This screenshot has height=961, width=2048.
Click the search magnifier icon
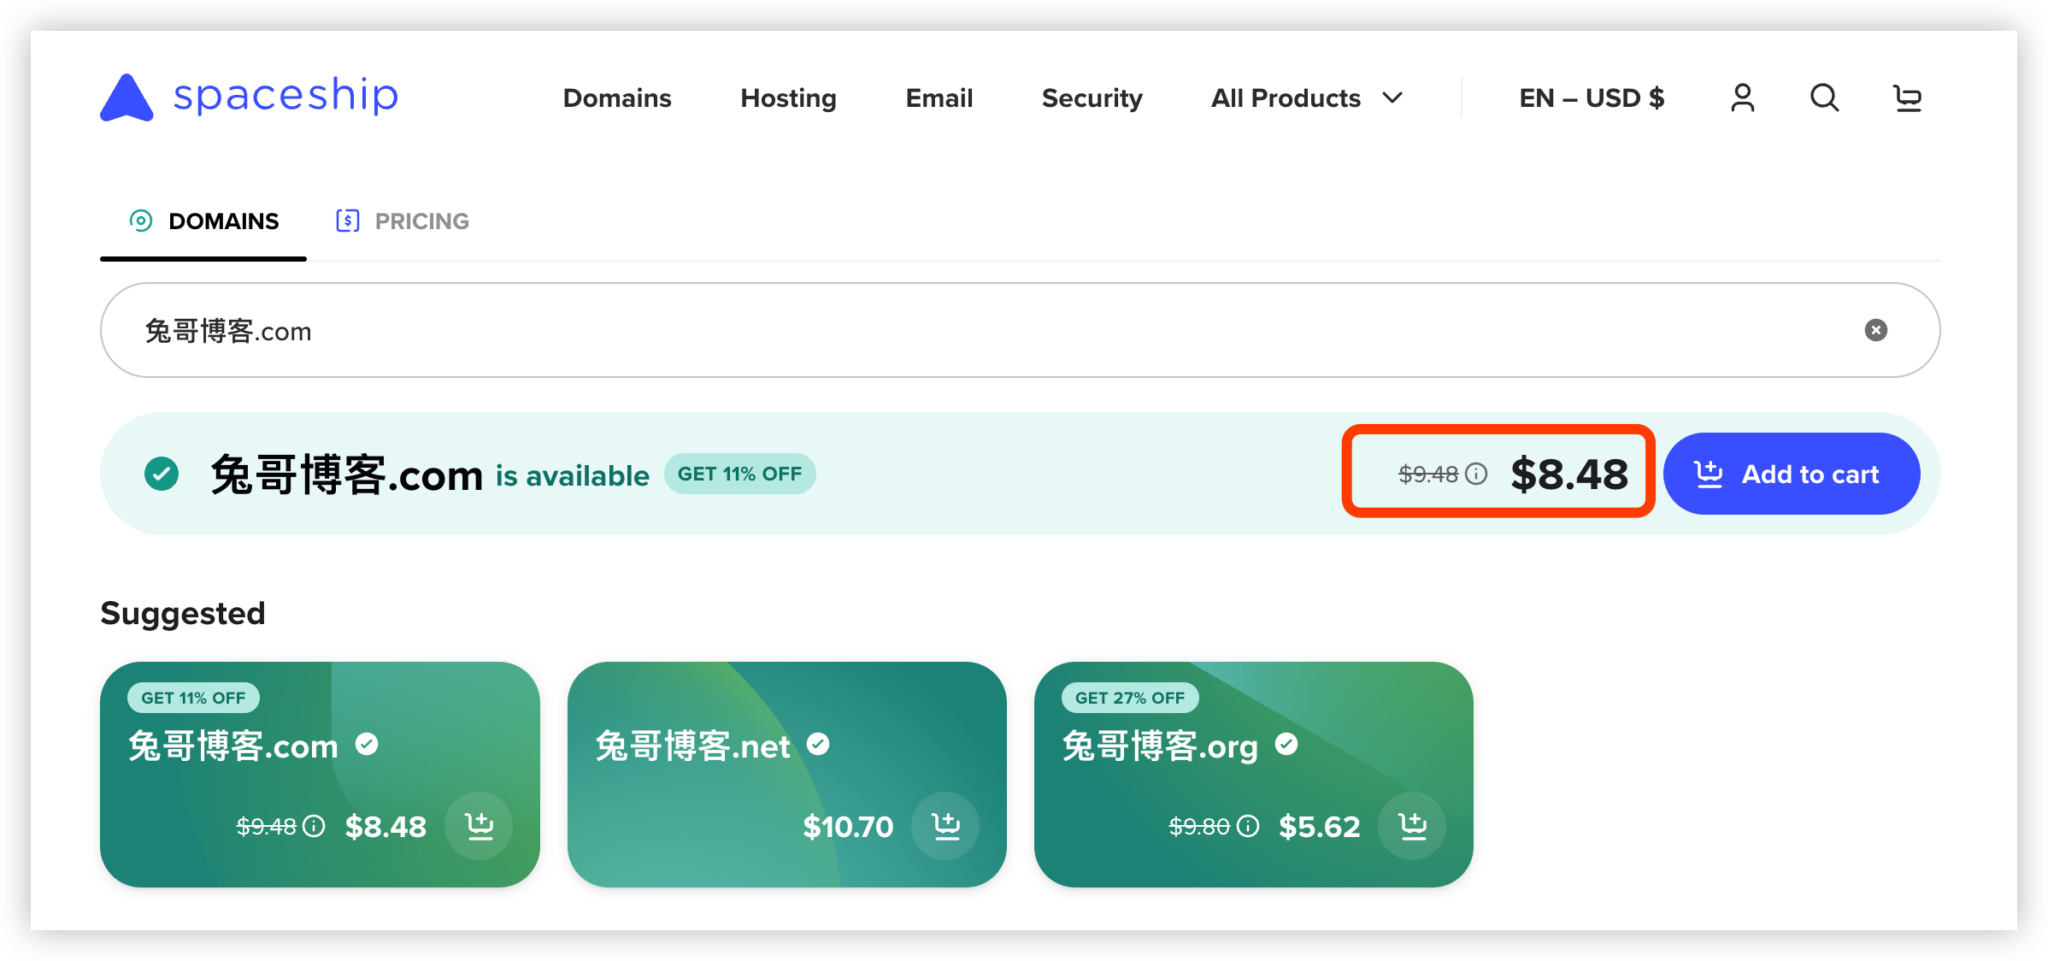(1824, 98)
